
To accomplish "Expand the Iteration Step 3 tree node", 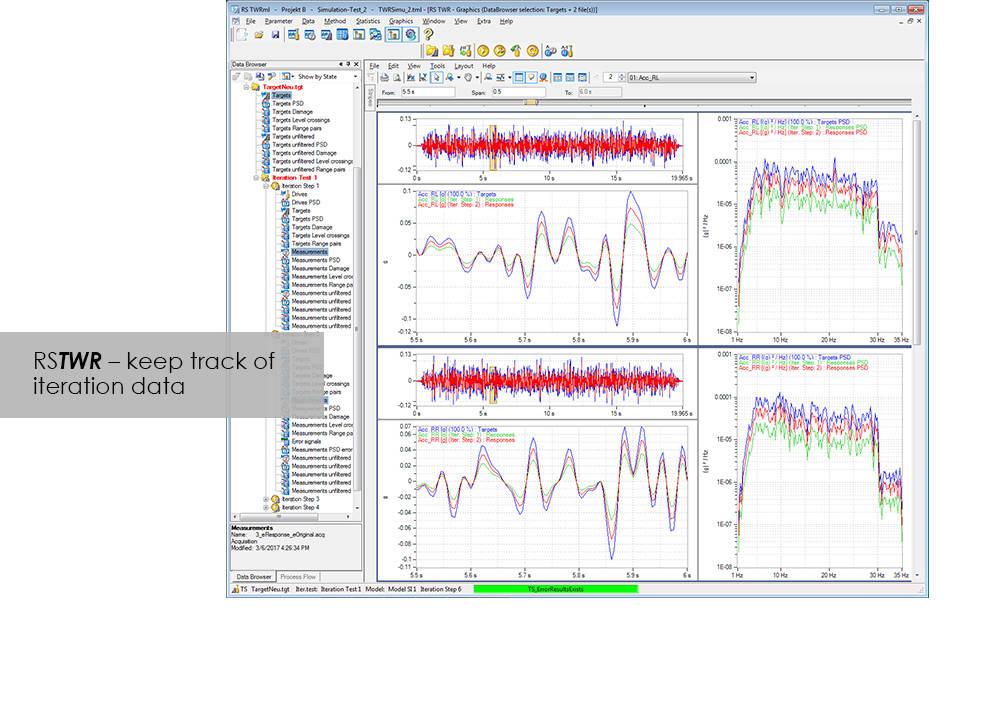I will pyautogui.click(x=266, y=499).
